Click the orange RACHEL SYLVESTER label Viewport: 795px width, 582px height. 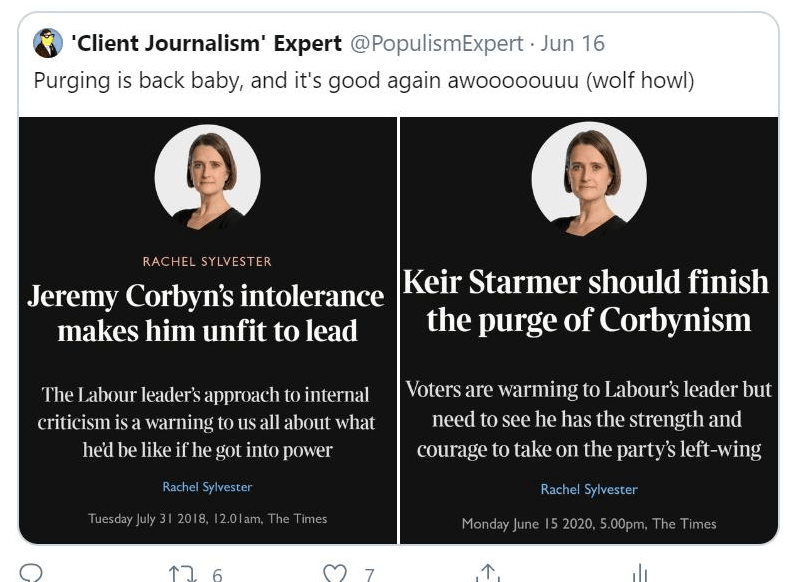207,262
